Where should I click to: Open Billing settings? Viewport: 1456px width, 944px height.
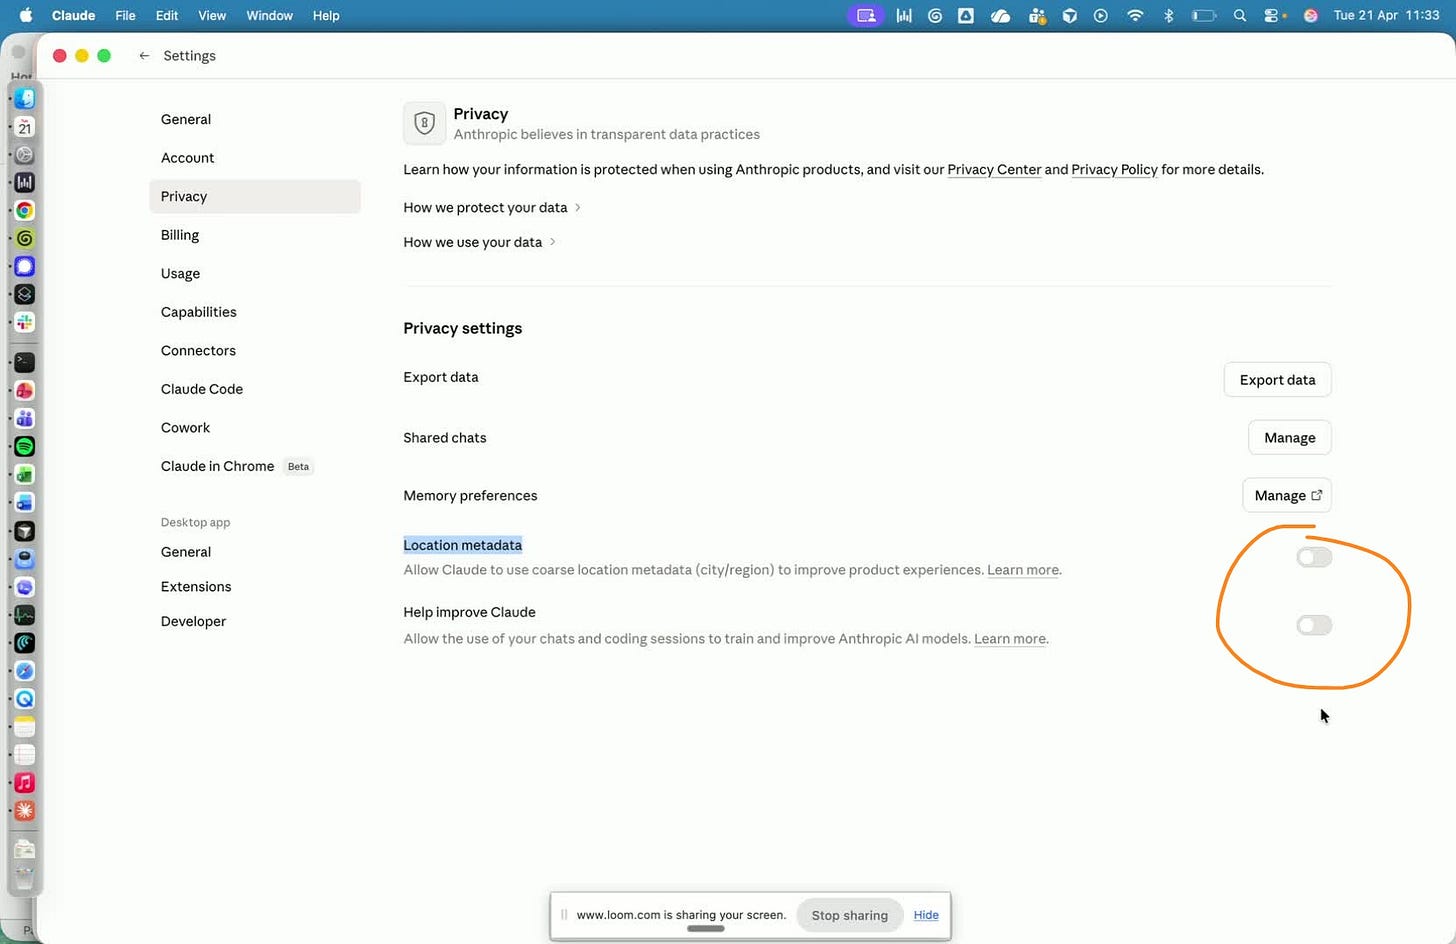(x=255, y=235)
